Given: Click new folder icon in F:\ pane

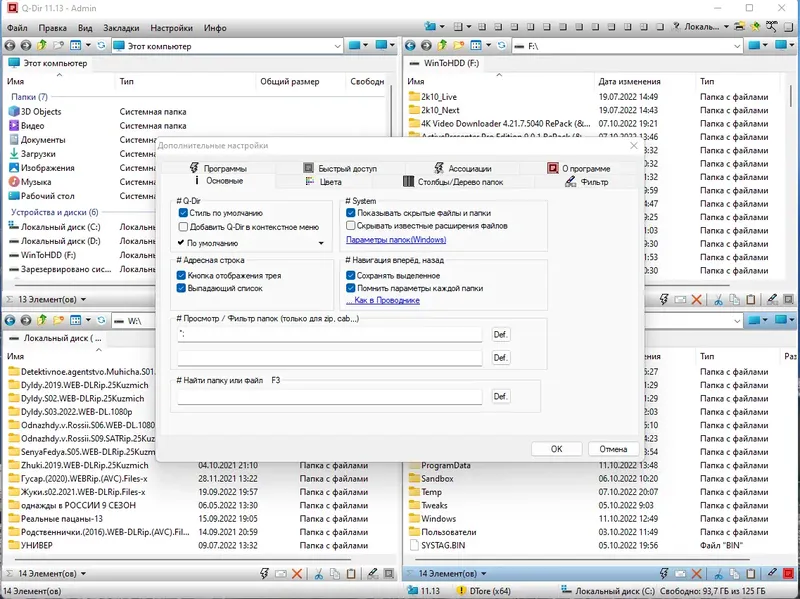Looking at the screenshot, I should click(x=459, y=45).
